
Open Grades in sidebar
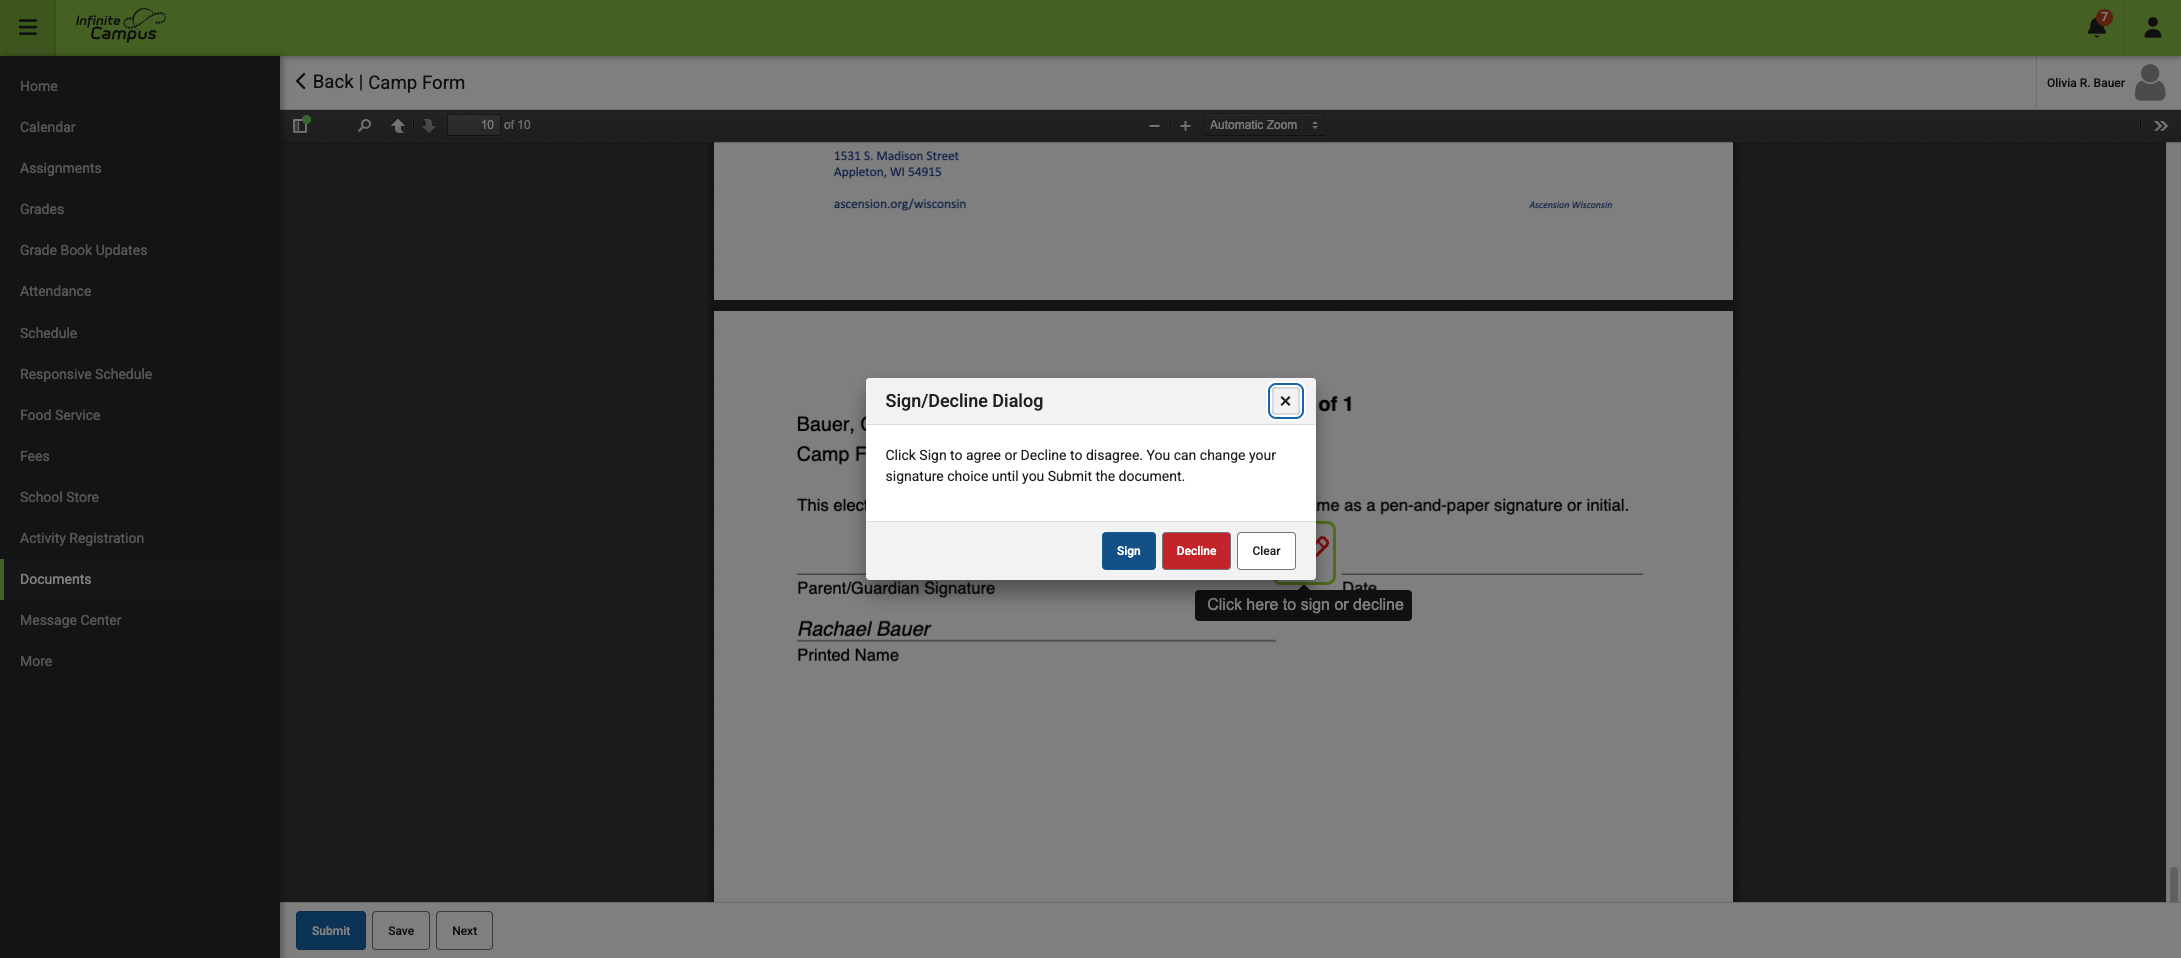[140, 209]
